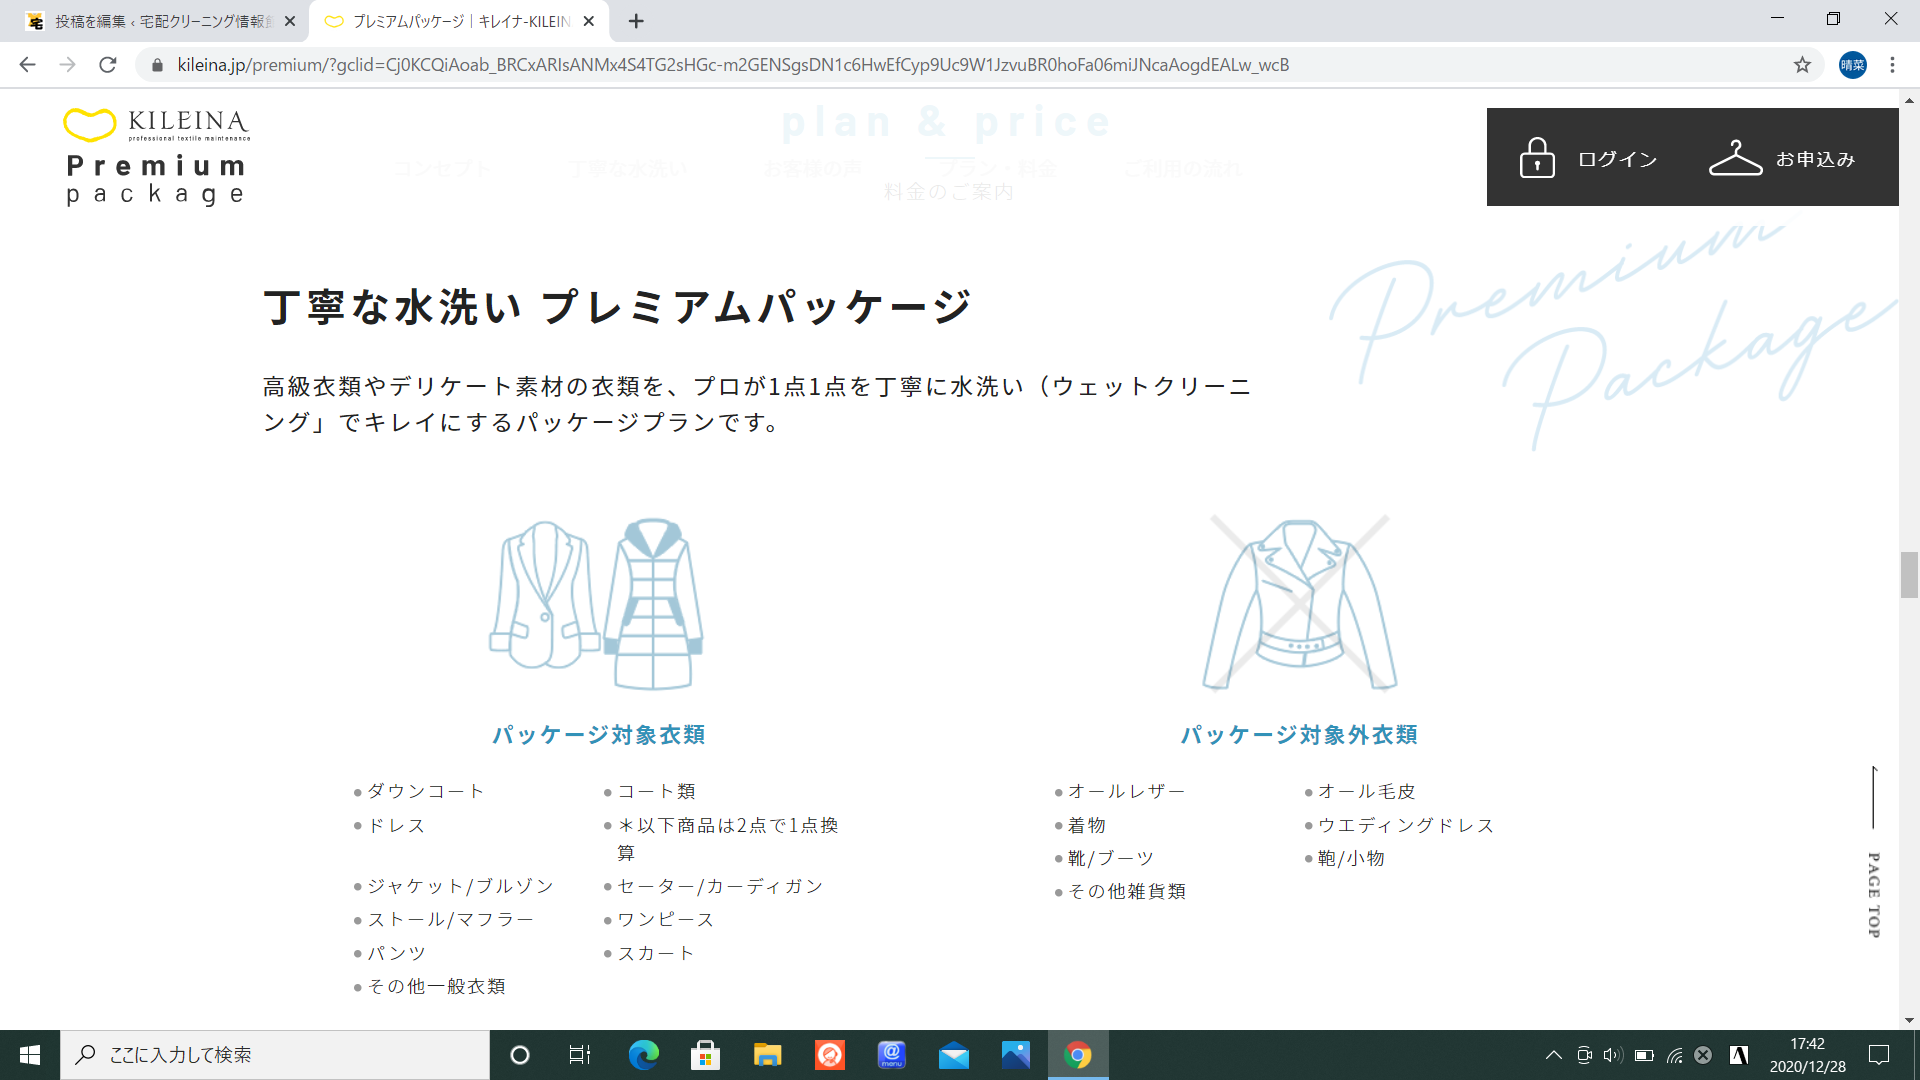Click the パンツ list item
This screenshot has width=1920, height=1080.
[x=396, y=953]
